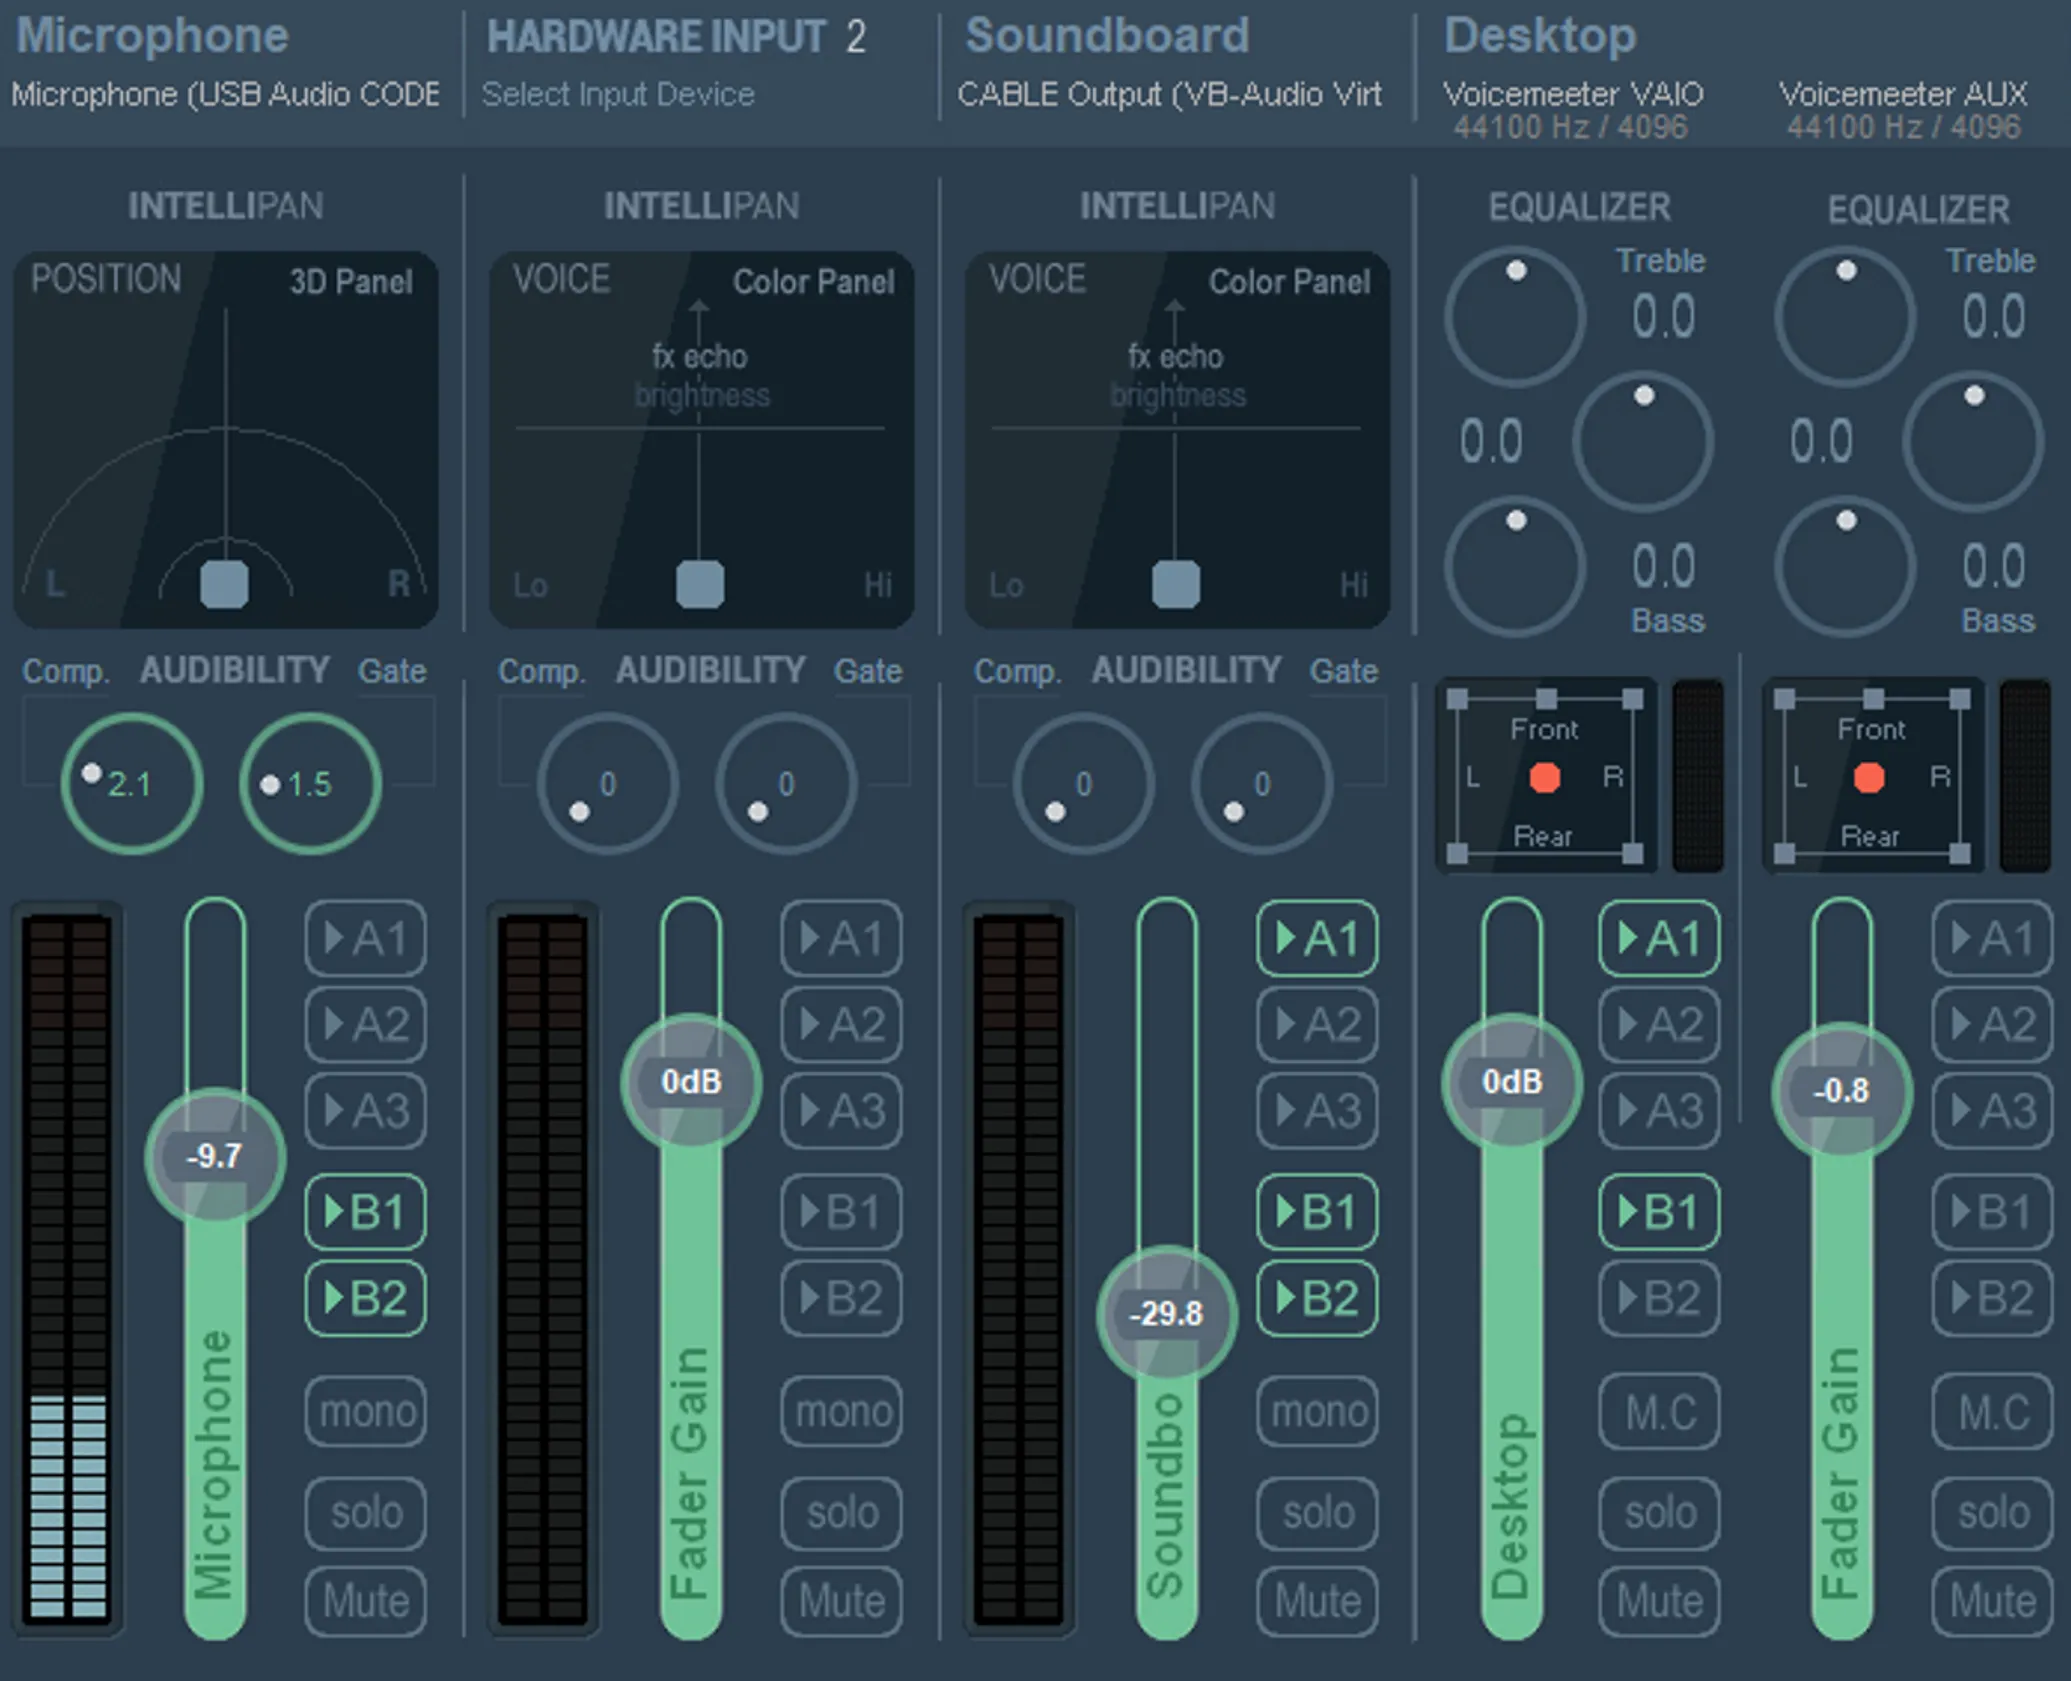
Task: Click Bass knob on Voicemeeter AUX equalizer
Action: (1845, 566)
